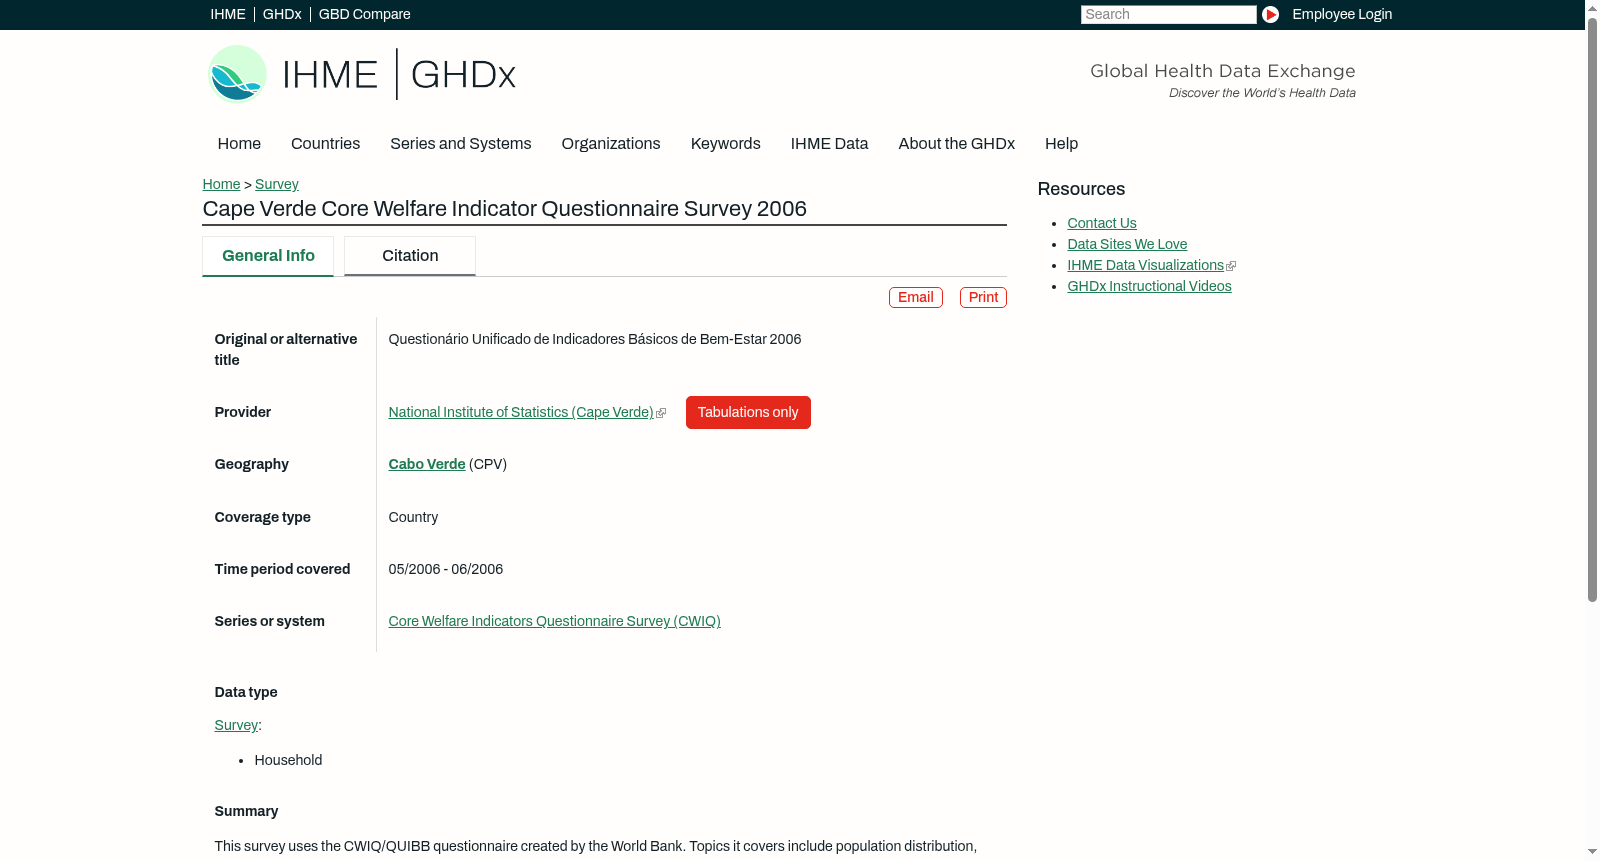Screen dimensions: 1600x861
Task: Open IHME link in top bar
Action: pos(228,14)
